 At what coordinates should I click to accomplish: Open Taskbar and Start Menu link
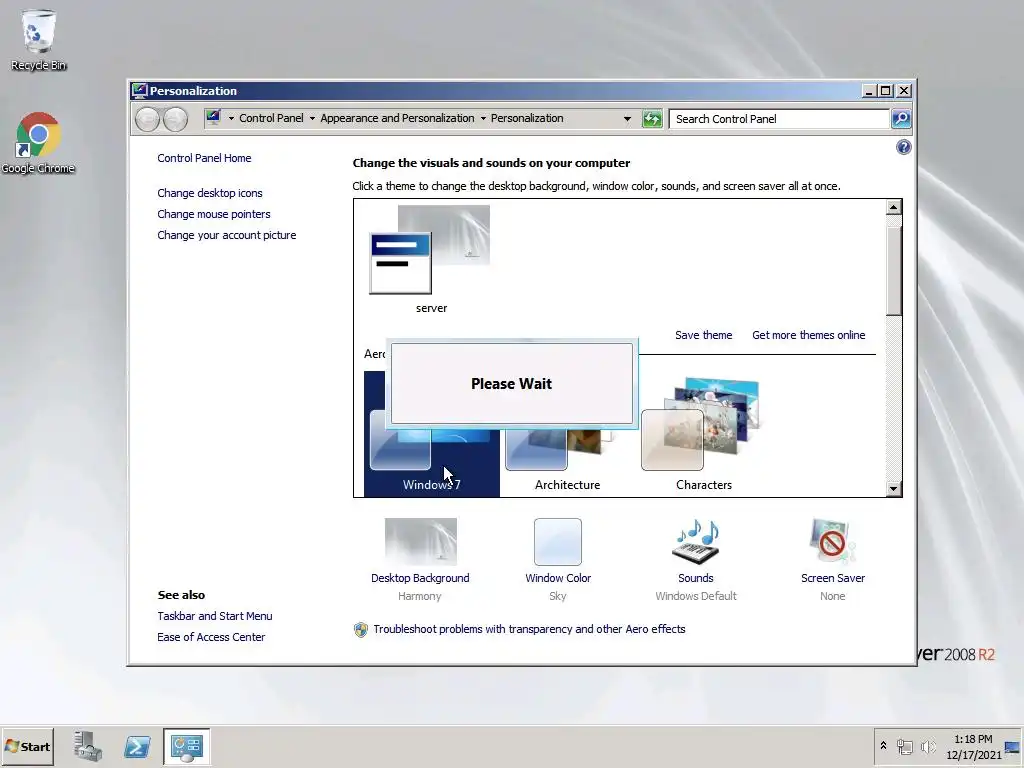215,616
